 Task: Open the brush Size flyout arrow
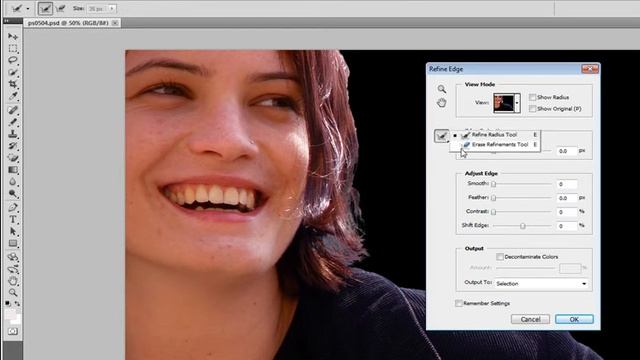point(112,9)
